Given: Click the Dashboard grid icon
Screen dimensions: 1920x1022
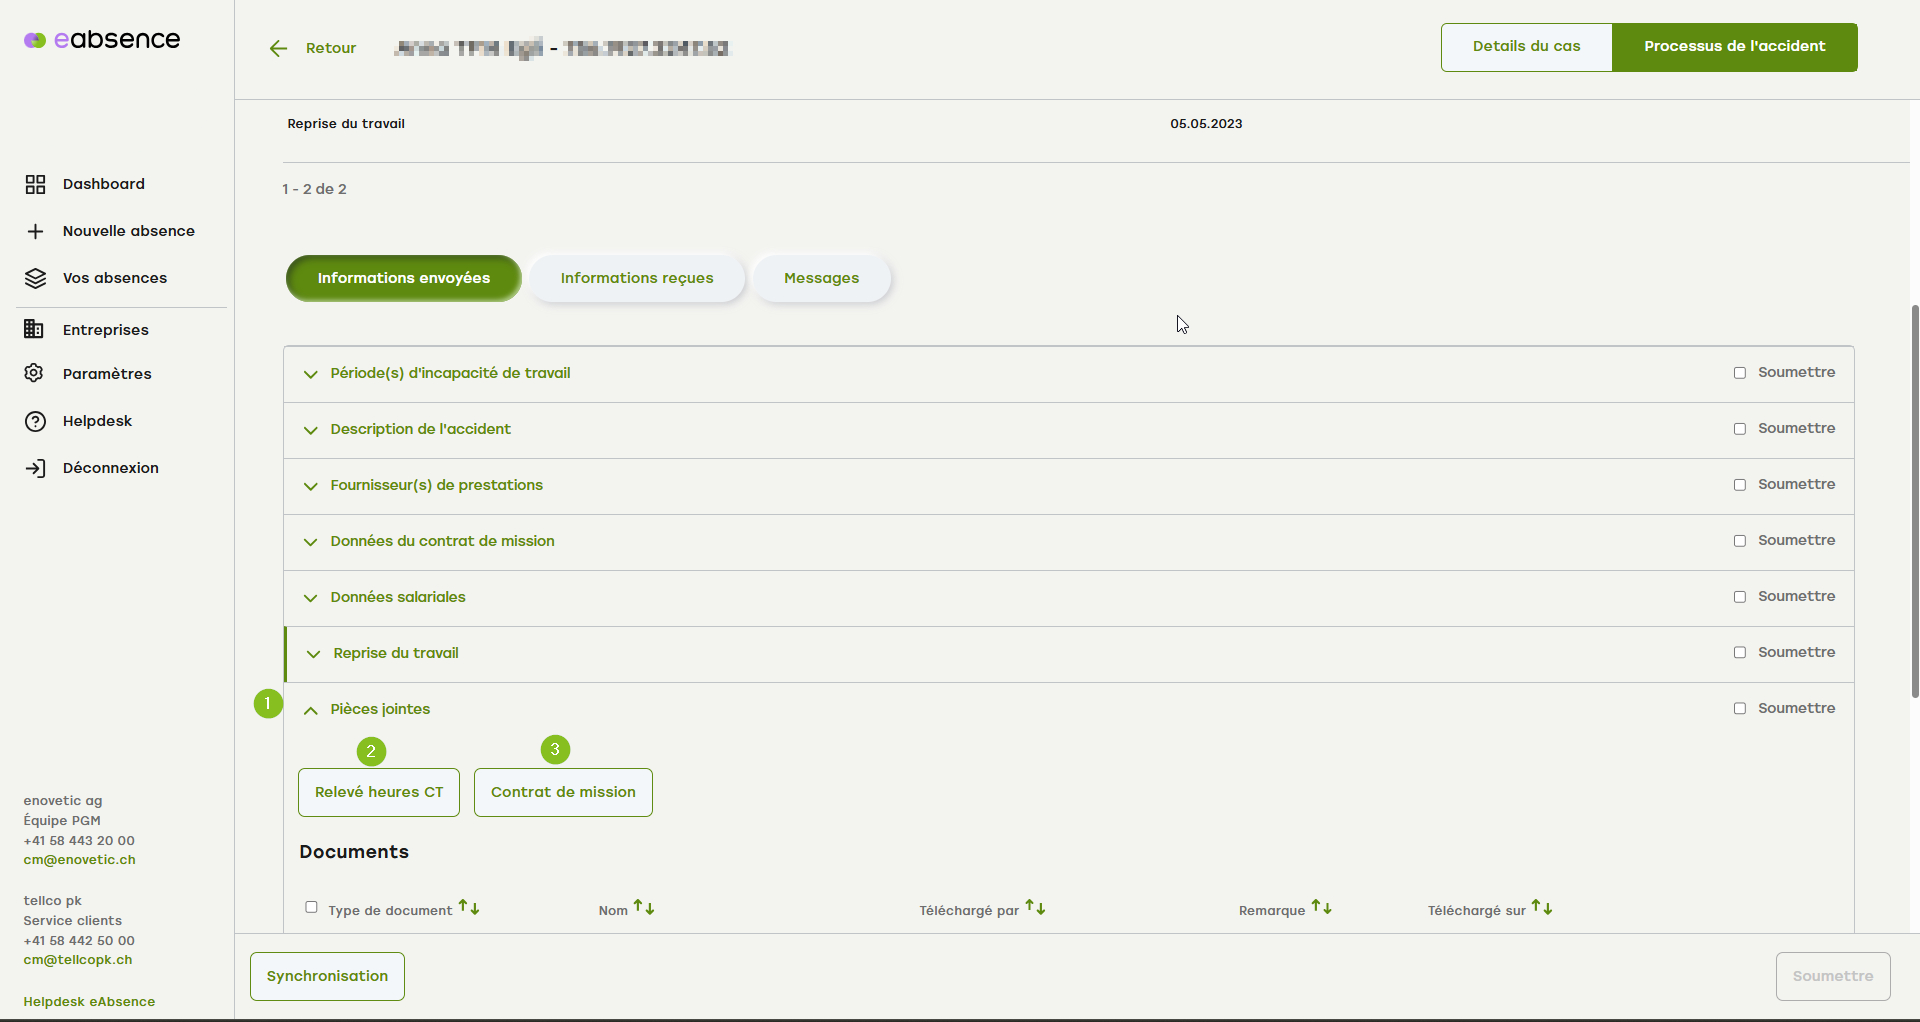Looking at the screenshot, I should [35, 184].
